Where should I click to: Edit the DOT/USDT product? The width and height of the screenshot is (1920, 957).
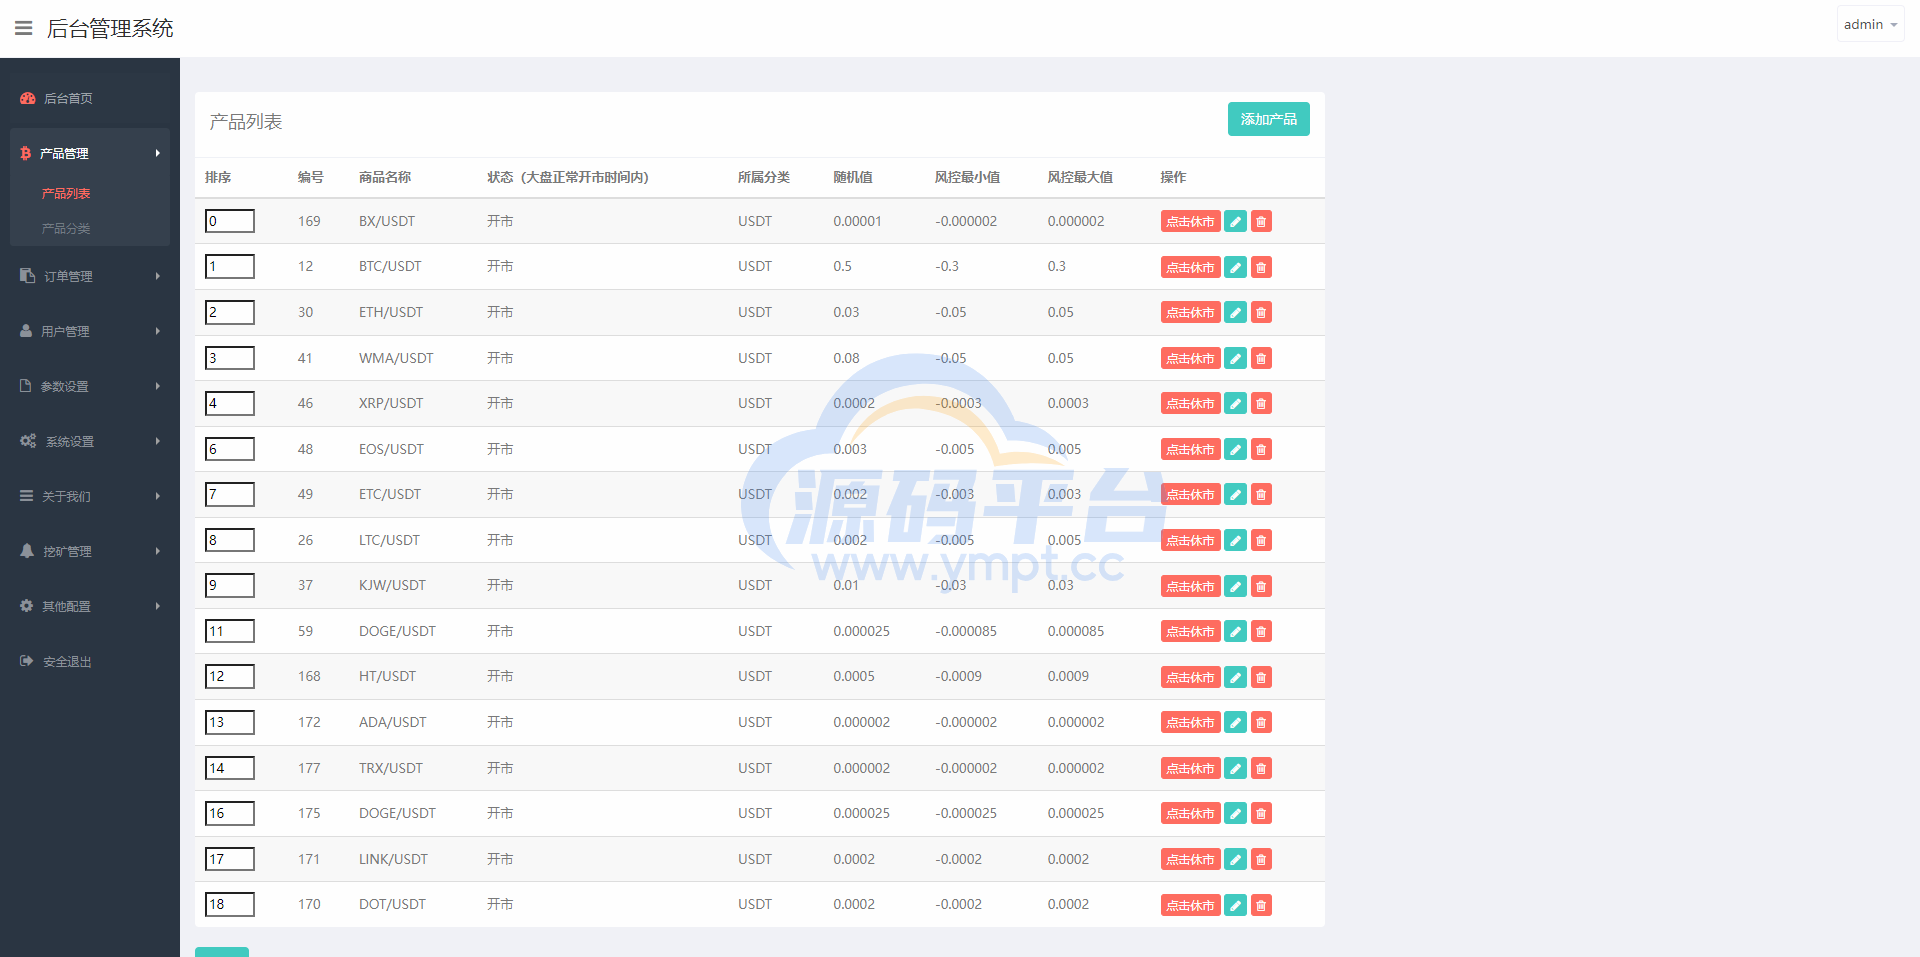click(1236, 905)
